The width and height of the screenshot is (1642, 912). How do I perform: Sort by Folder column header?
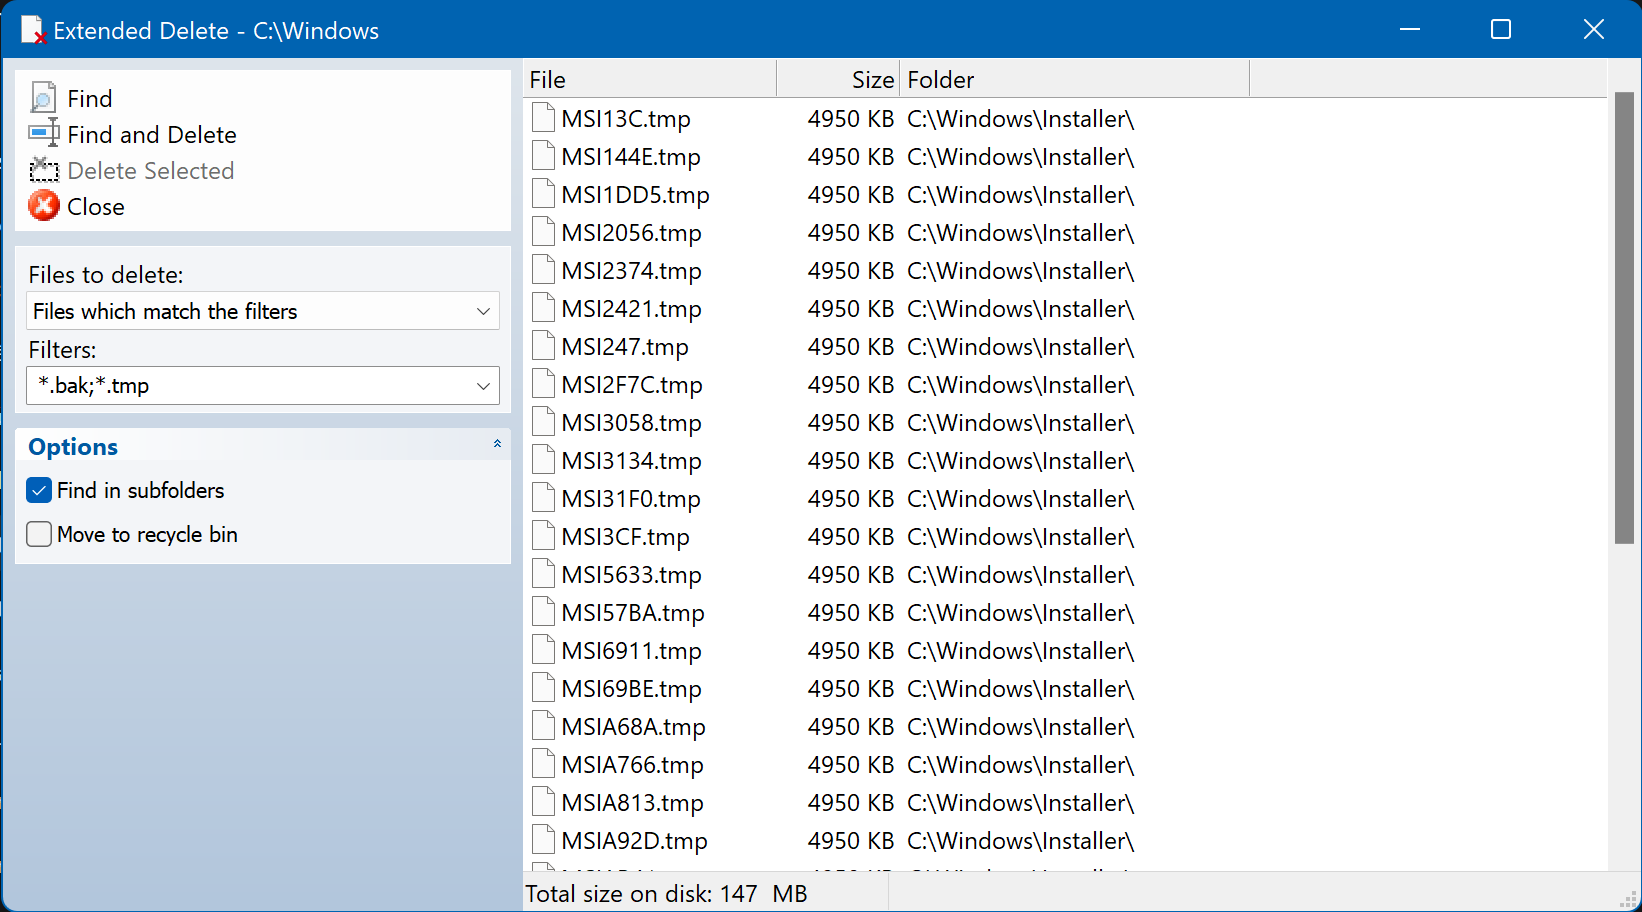[1075, 79]
